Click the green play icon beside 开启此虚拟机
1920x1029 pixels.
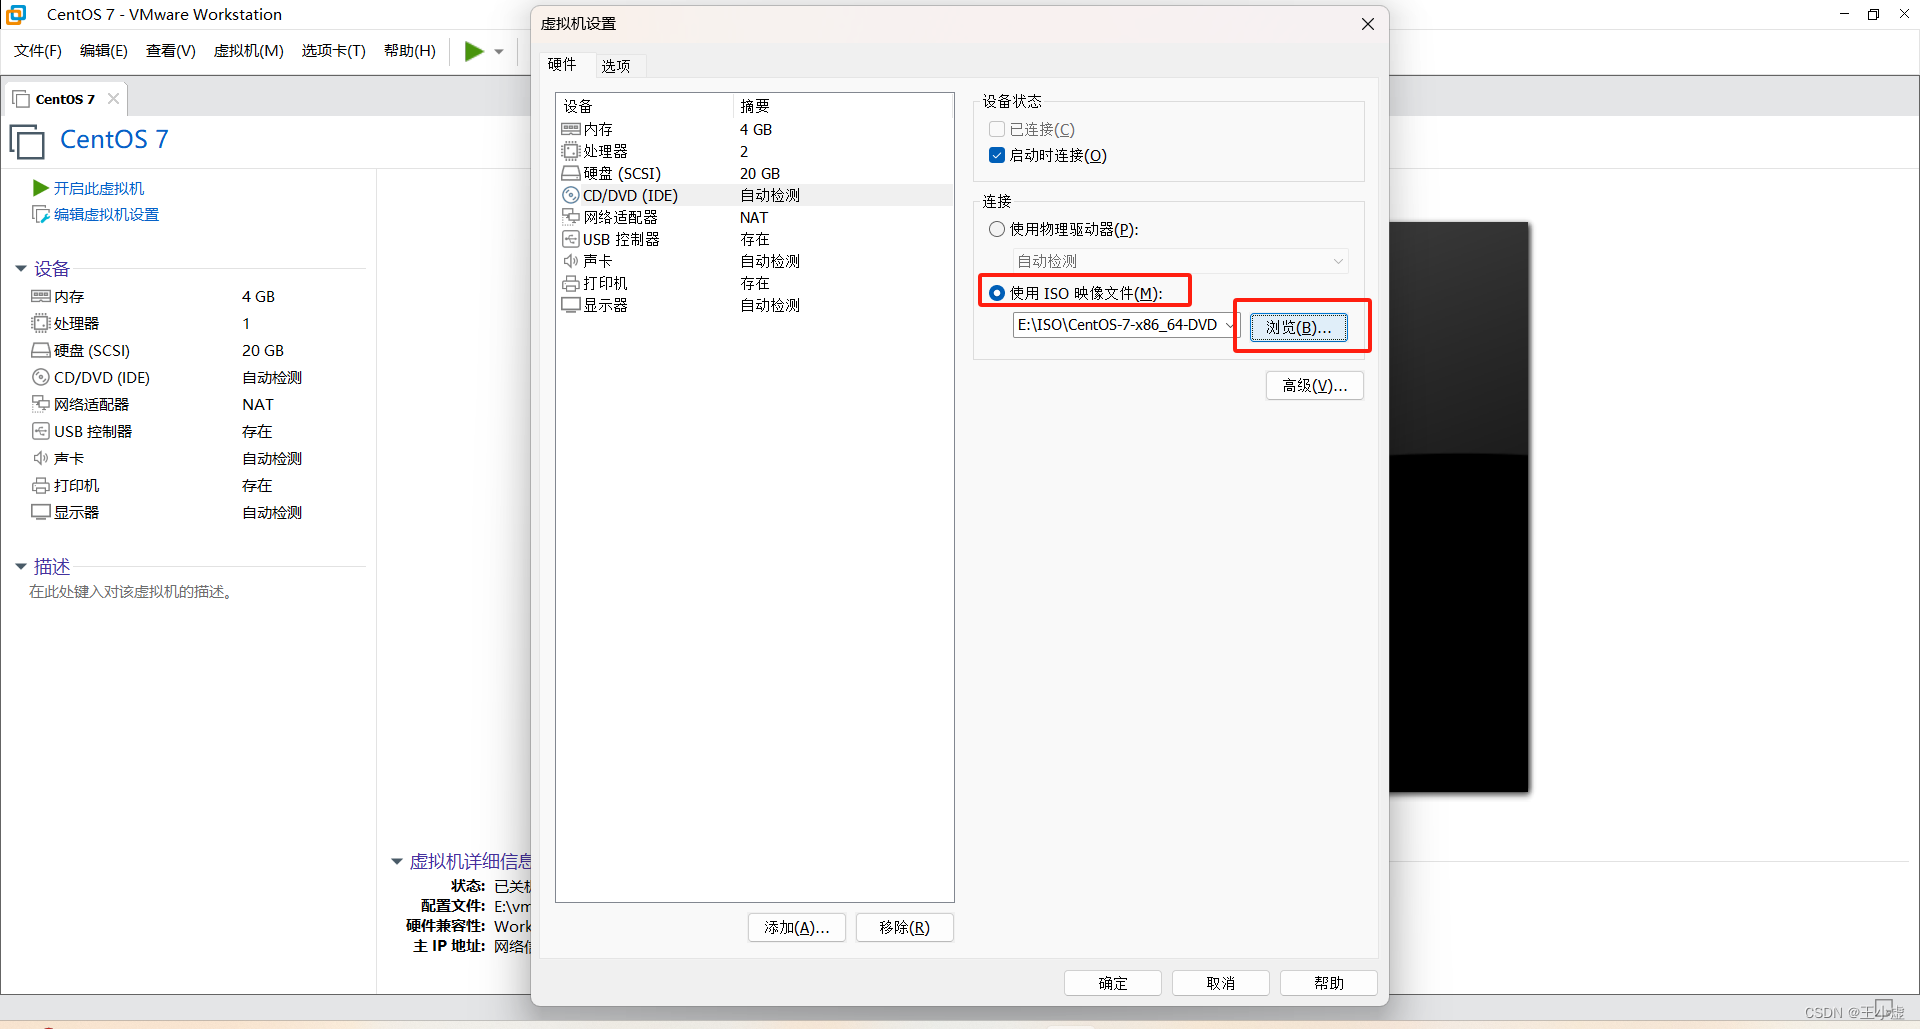(x=41, y=188)
